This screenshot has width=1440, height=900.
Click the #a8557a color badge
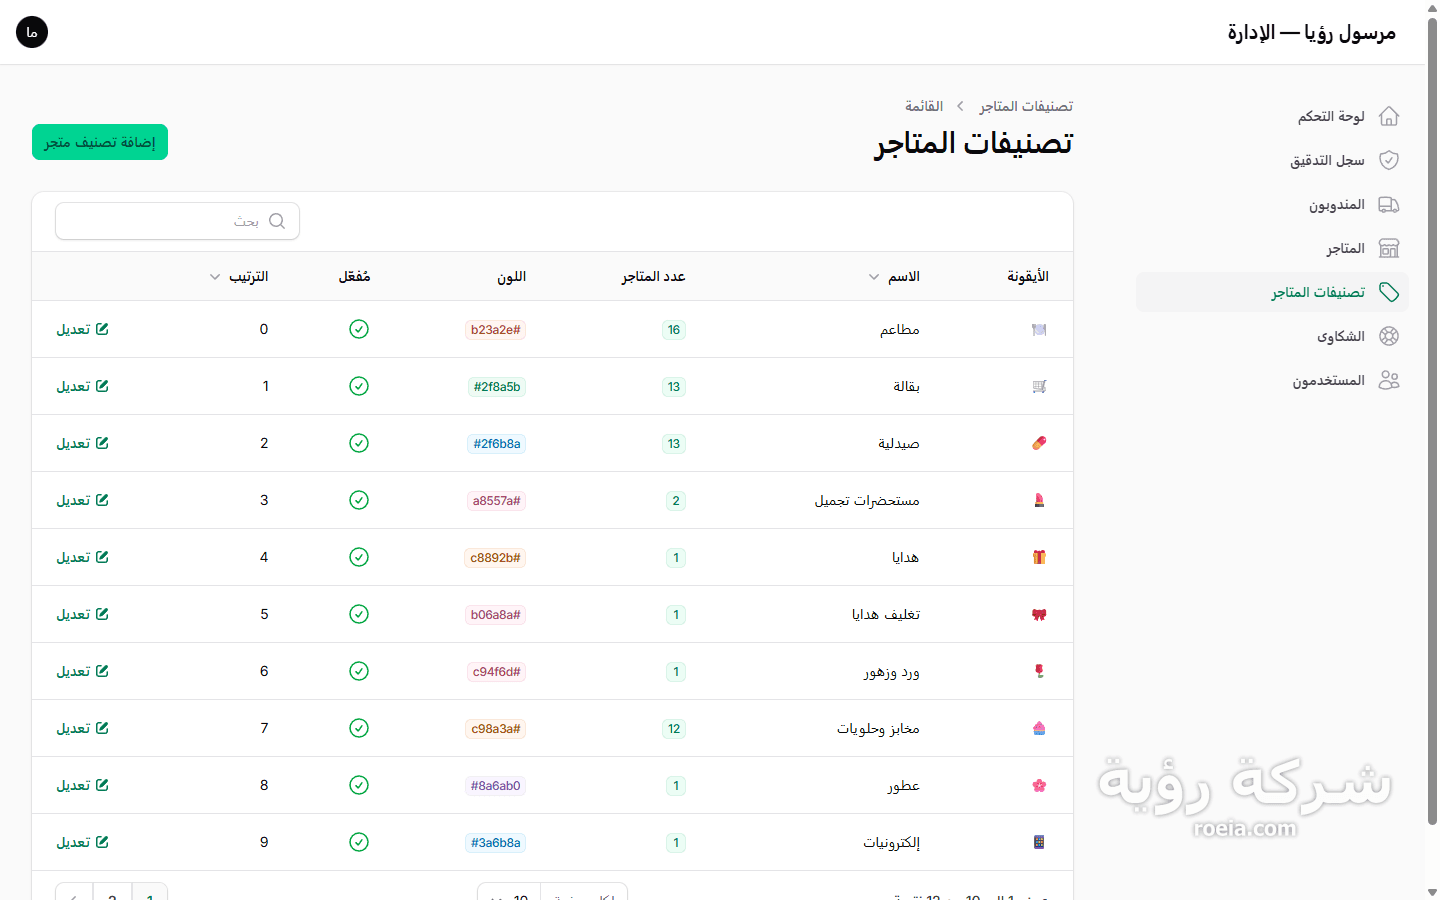[x=497, y=501]
